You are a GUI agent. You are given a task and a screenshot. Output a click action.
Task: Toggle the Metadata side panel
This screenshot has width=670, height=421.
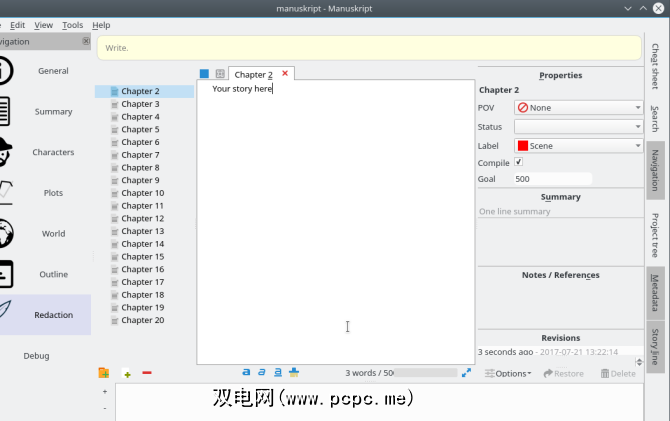(655, 292)
